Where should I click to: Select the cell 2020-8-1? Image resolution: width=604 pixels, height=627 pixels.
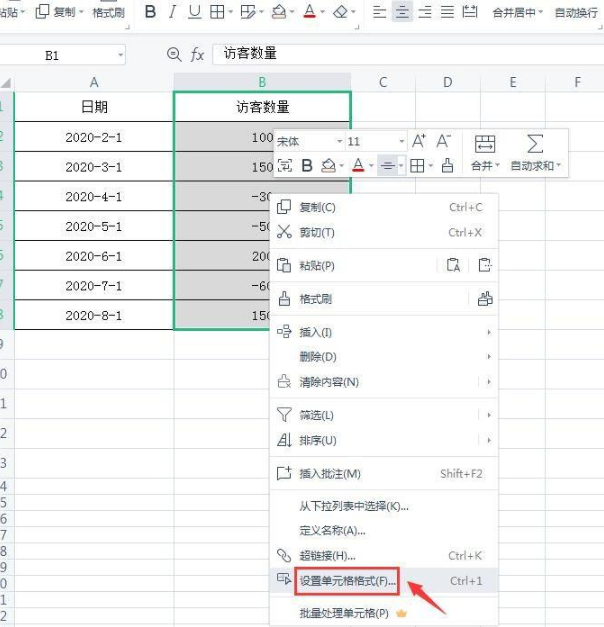94,315
